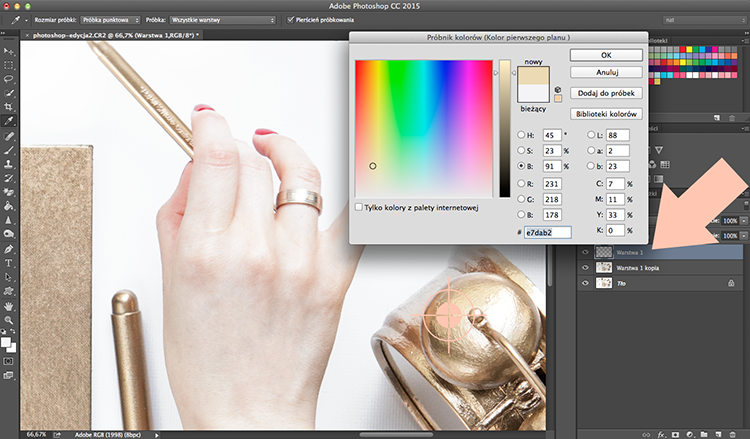Click OK in color picker
The image size is (750, 439).
606,55
